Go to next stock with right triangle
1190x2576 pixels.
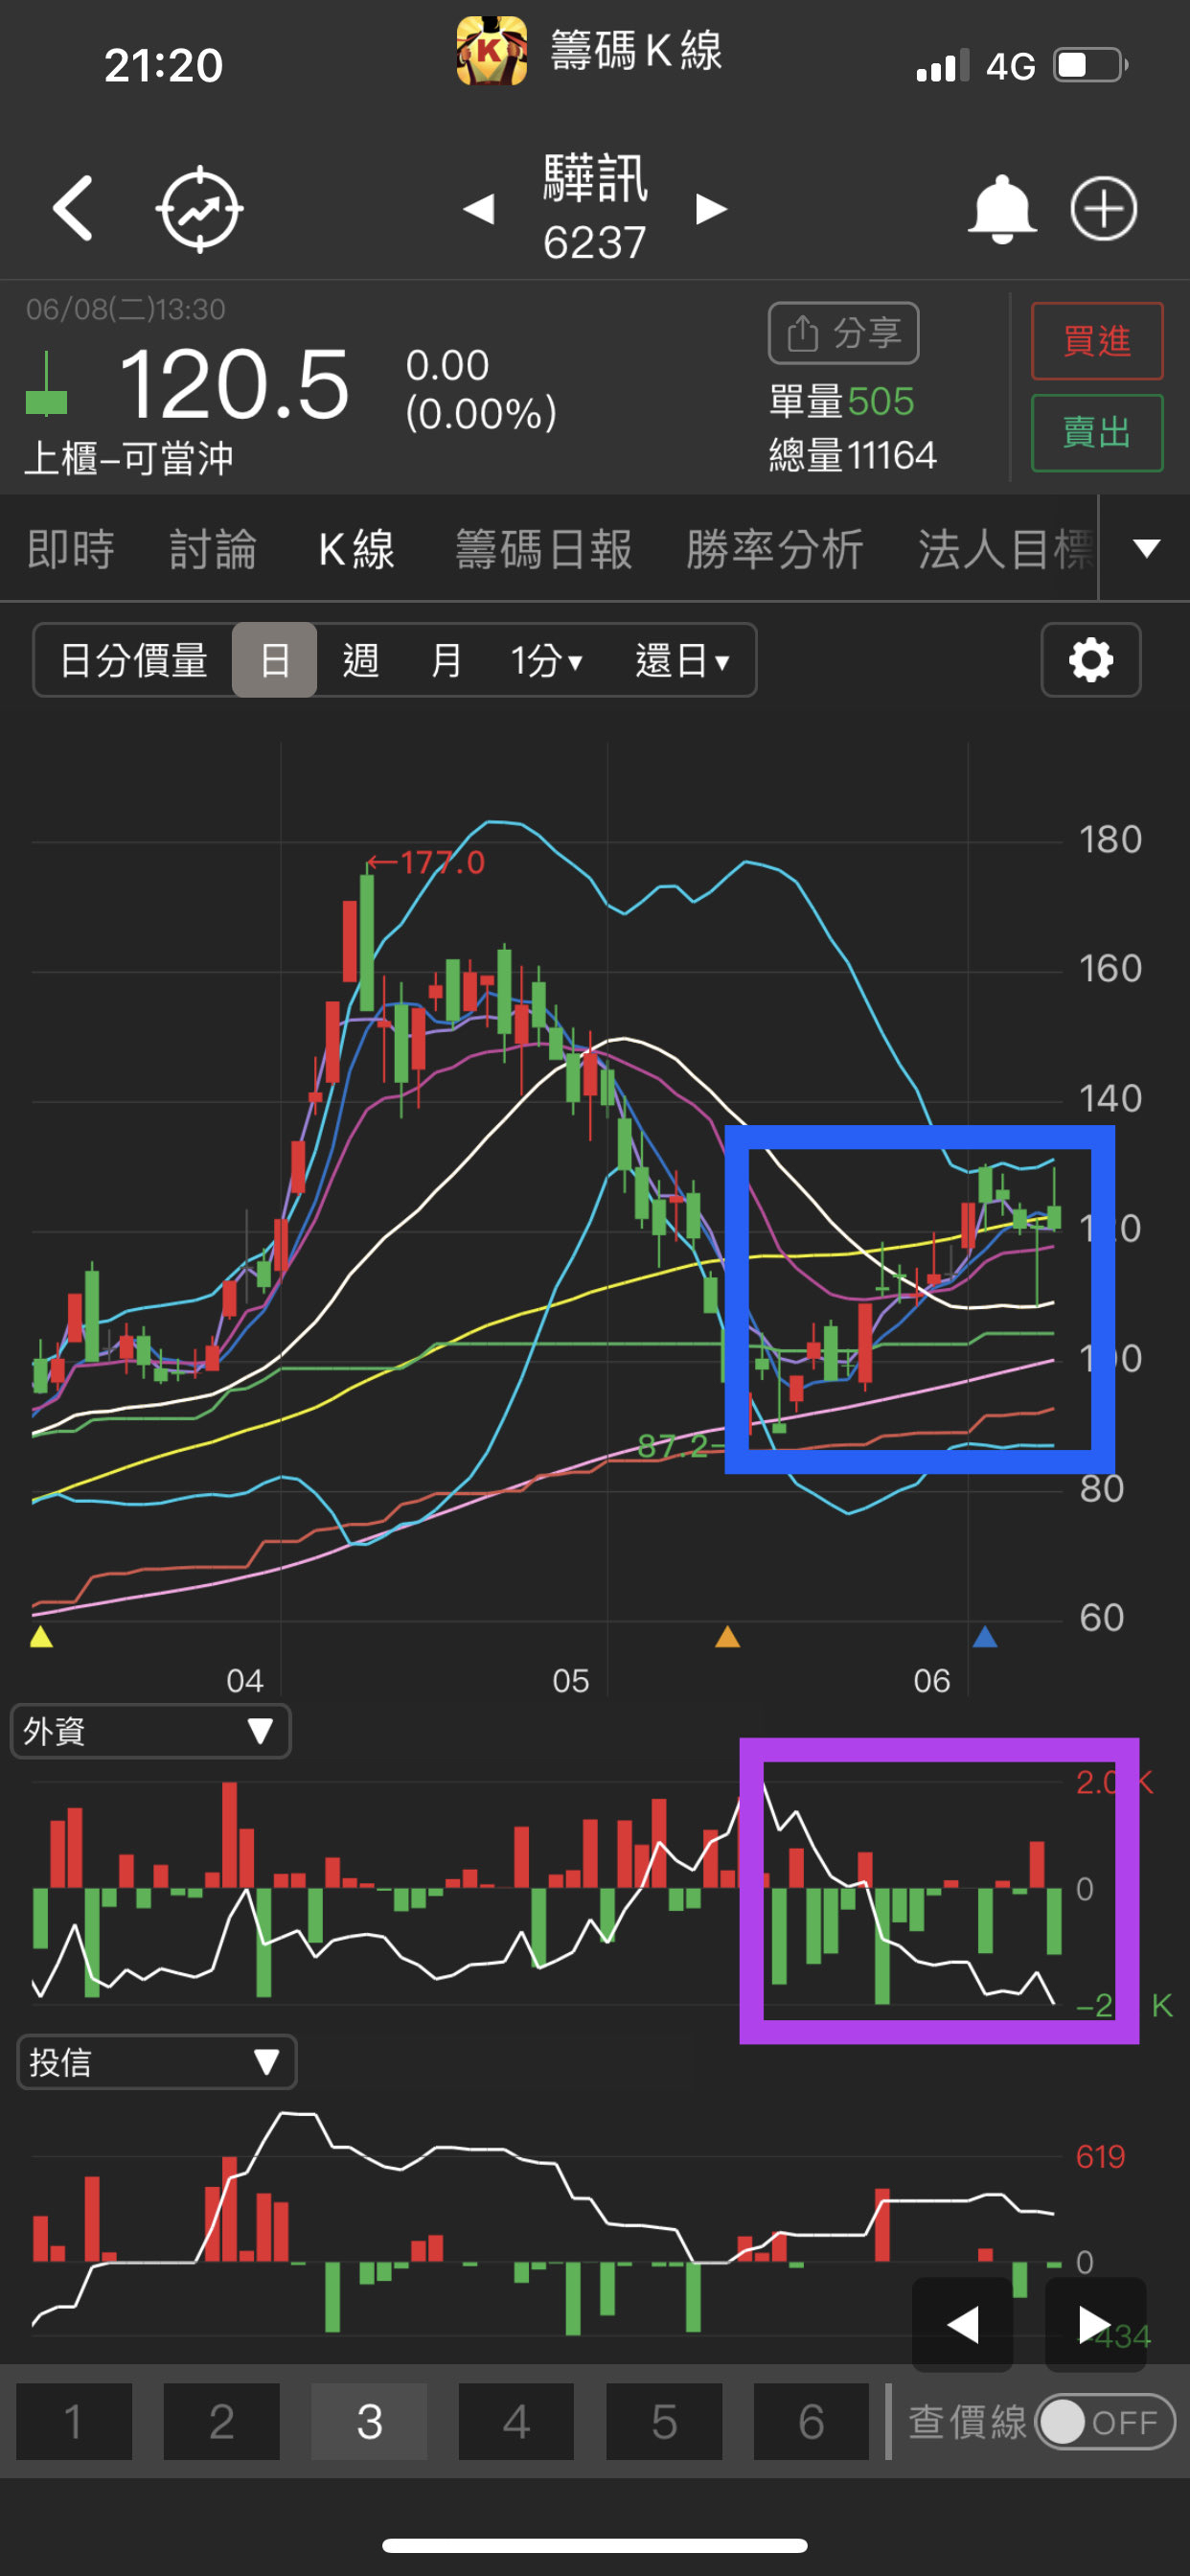point(711,208)
